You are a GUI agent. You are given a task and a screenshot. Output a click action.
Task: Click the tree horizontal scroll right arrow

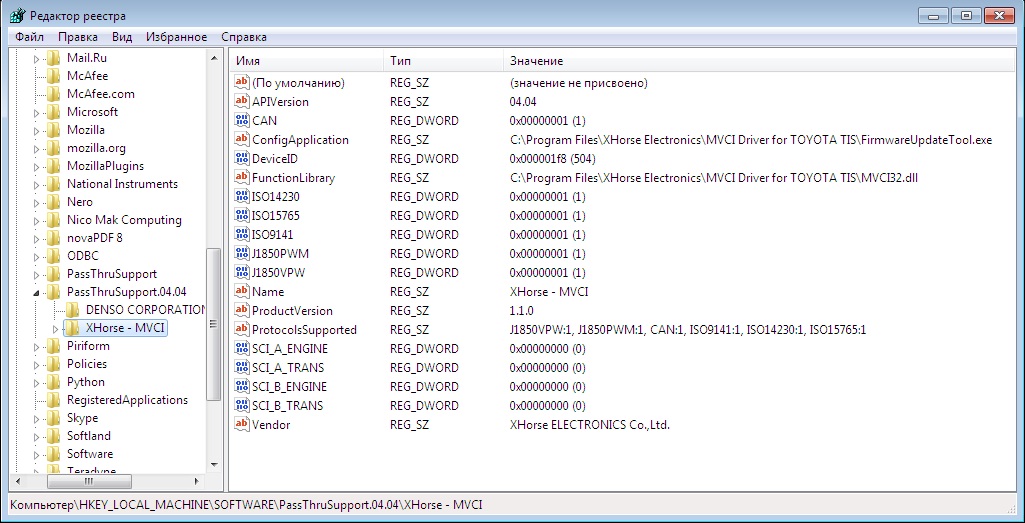coord(197,481)
